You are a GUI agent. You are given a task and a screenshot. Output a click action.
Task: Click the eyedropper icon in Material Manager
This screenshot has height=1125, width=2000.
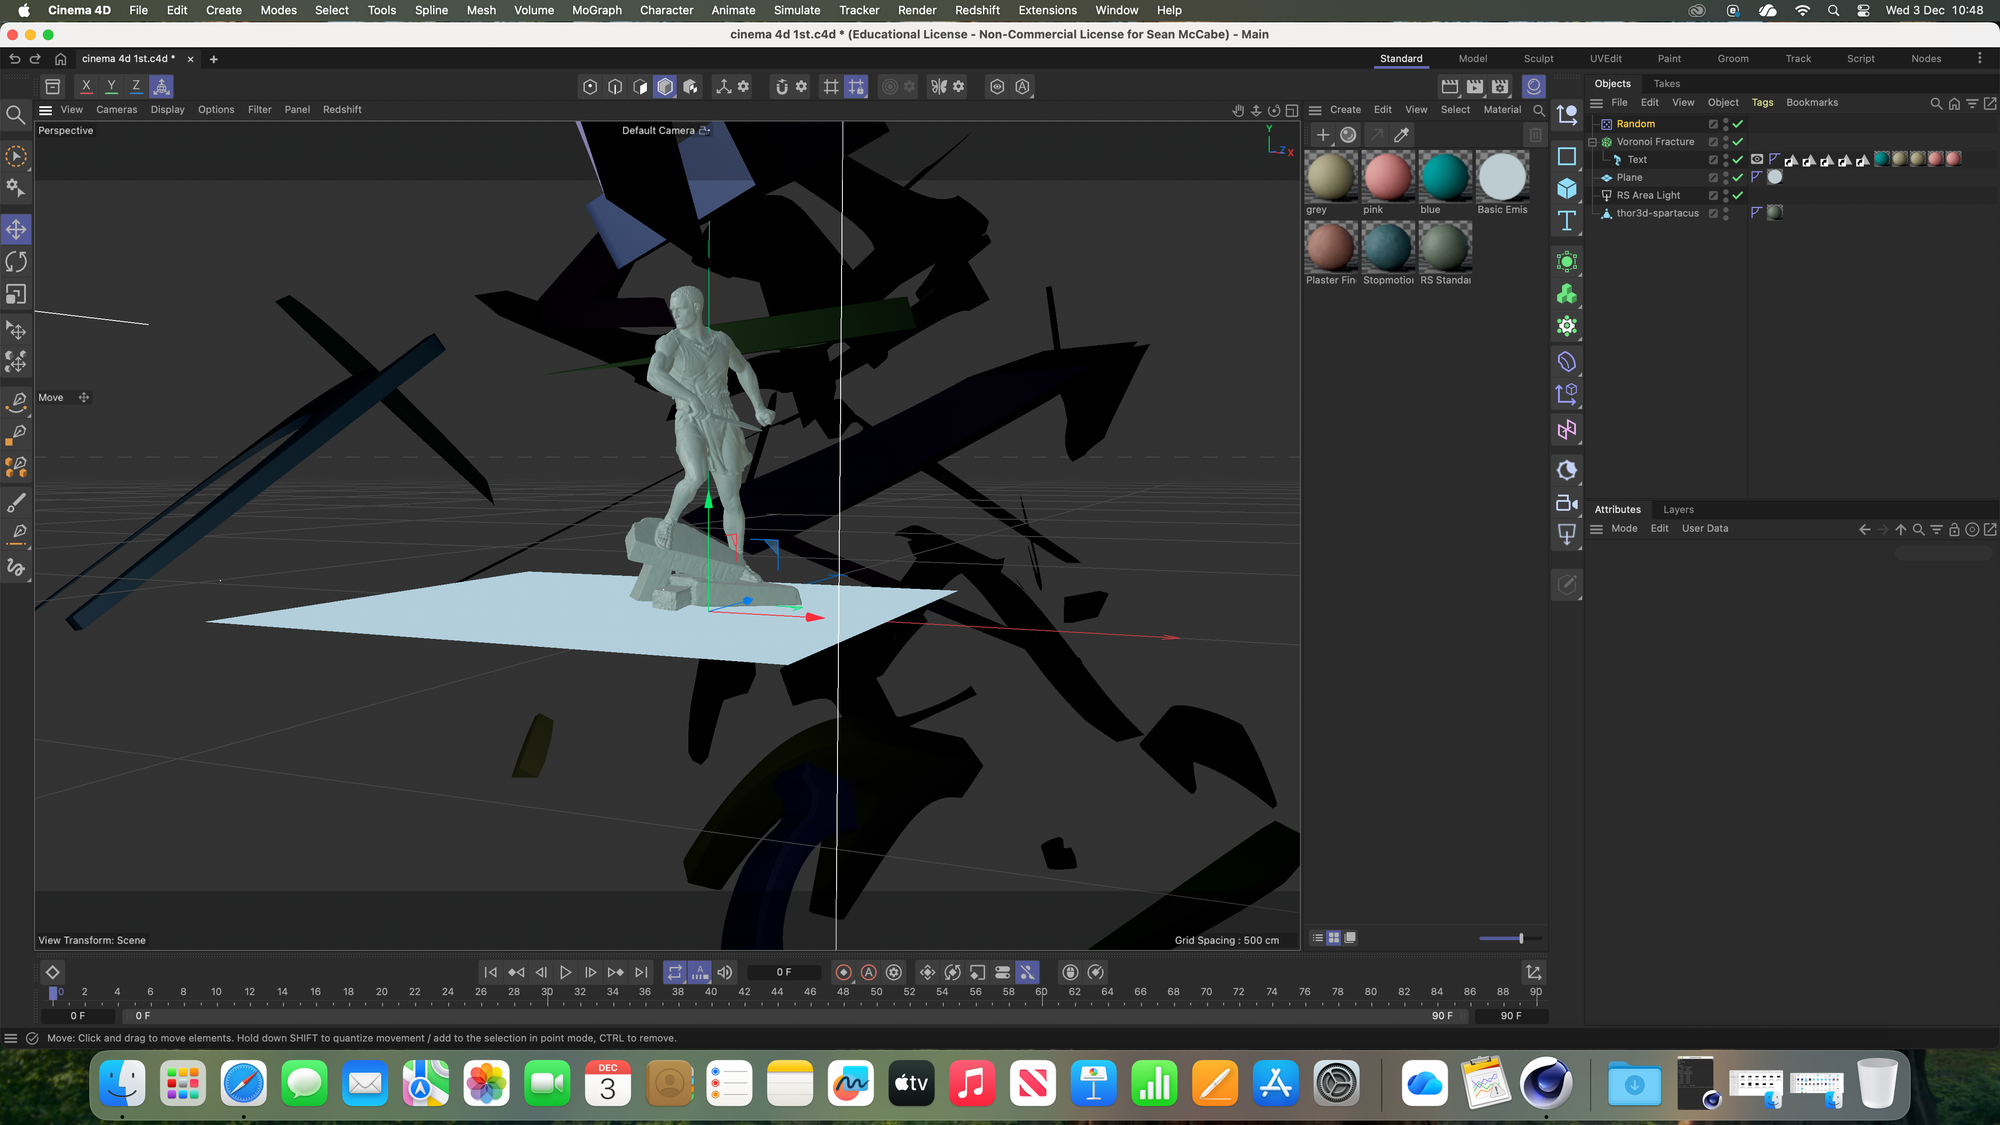click(1402, 135)
